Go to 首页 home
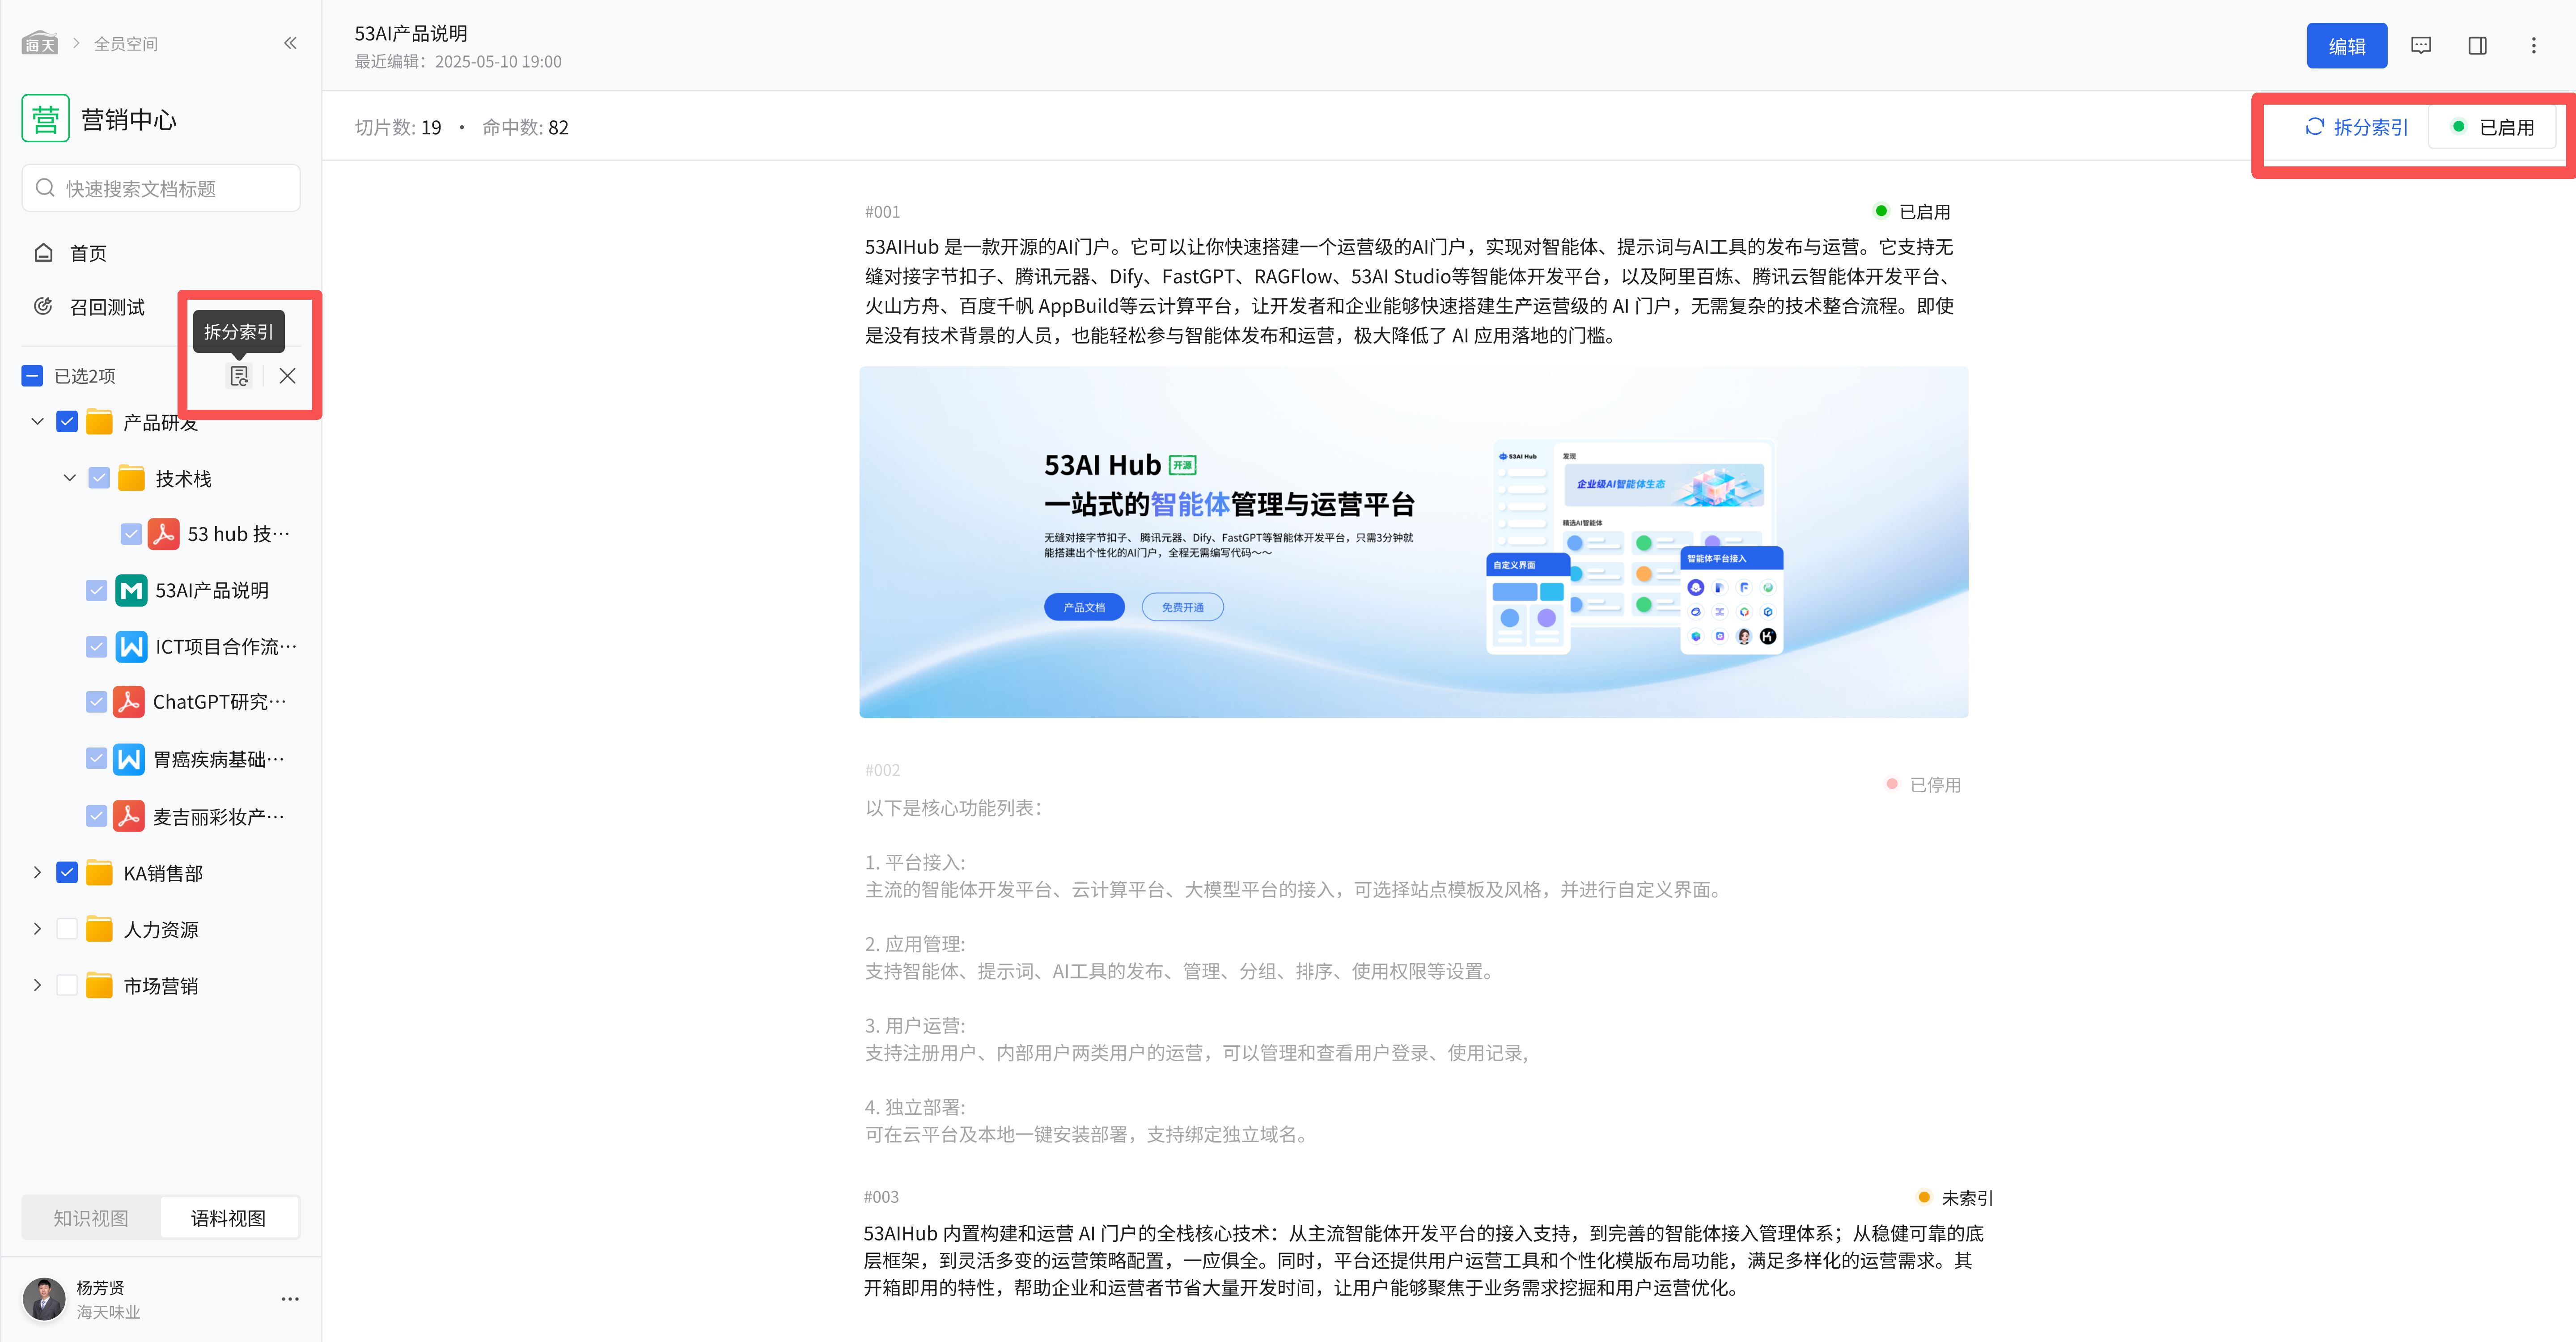Screen dimensions: 2576x1342 pyautogui.click(x=87, y=253)
